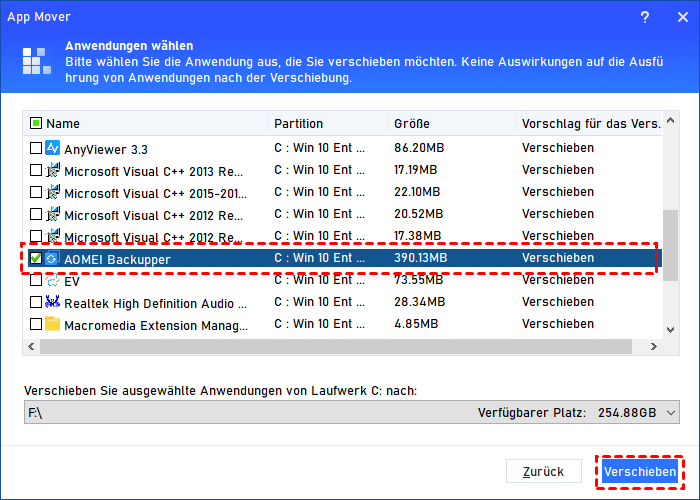Screen dimensions: 700x500
Task: Click the 86.20MB size value
Action: click(x=419, y=148)
